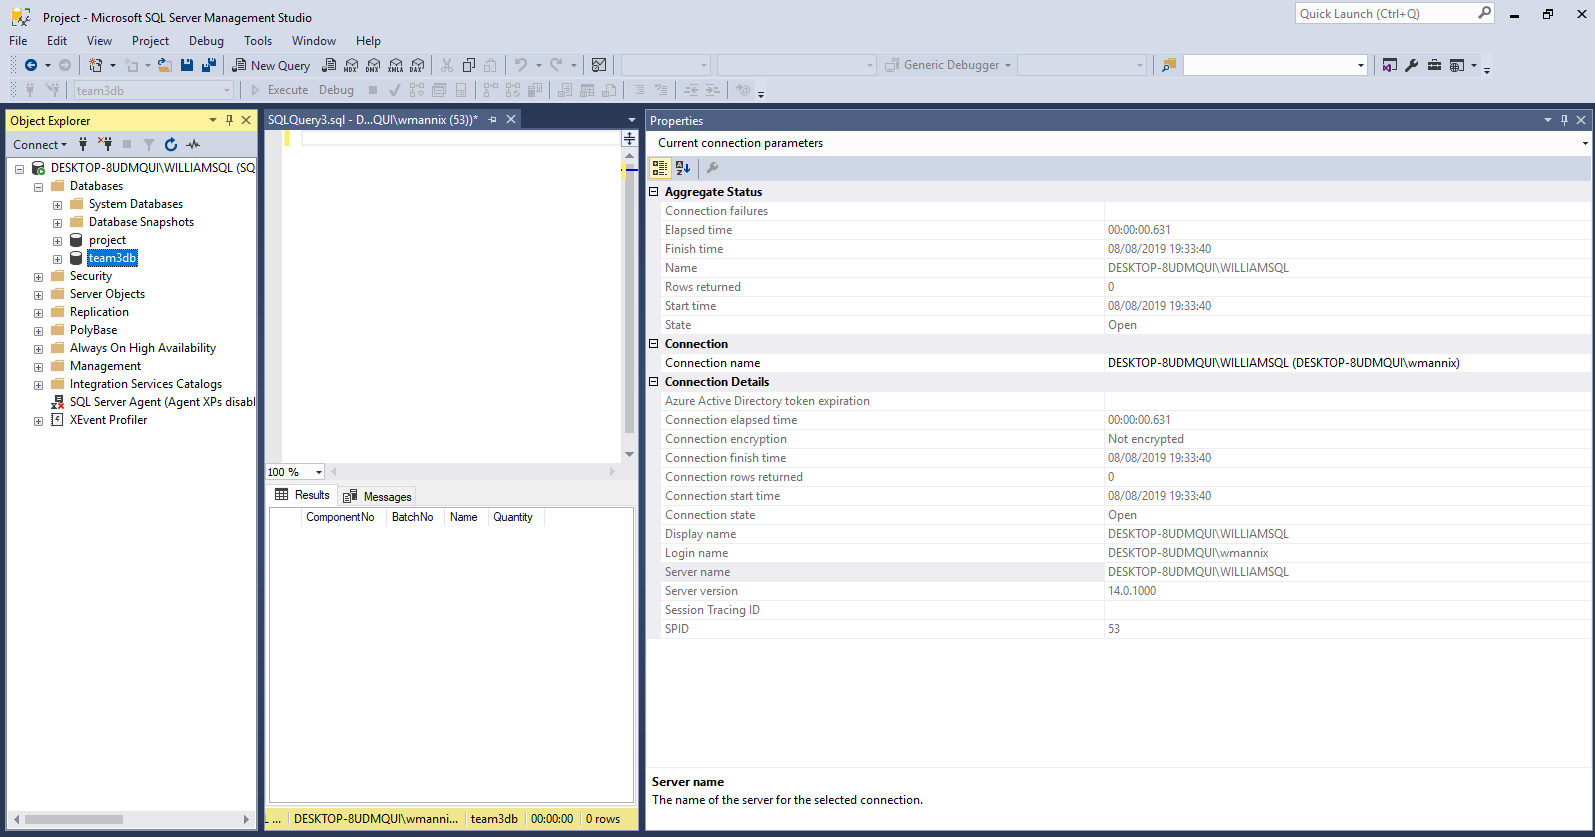Click the New Project icon

point(95,65)
